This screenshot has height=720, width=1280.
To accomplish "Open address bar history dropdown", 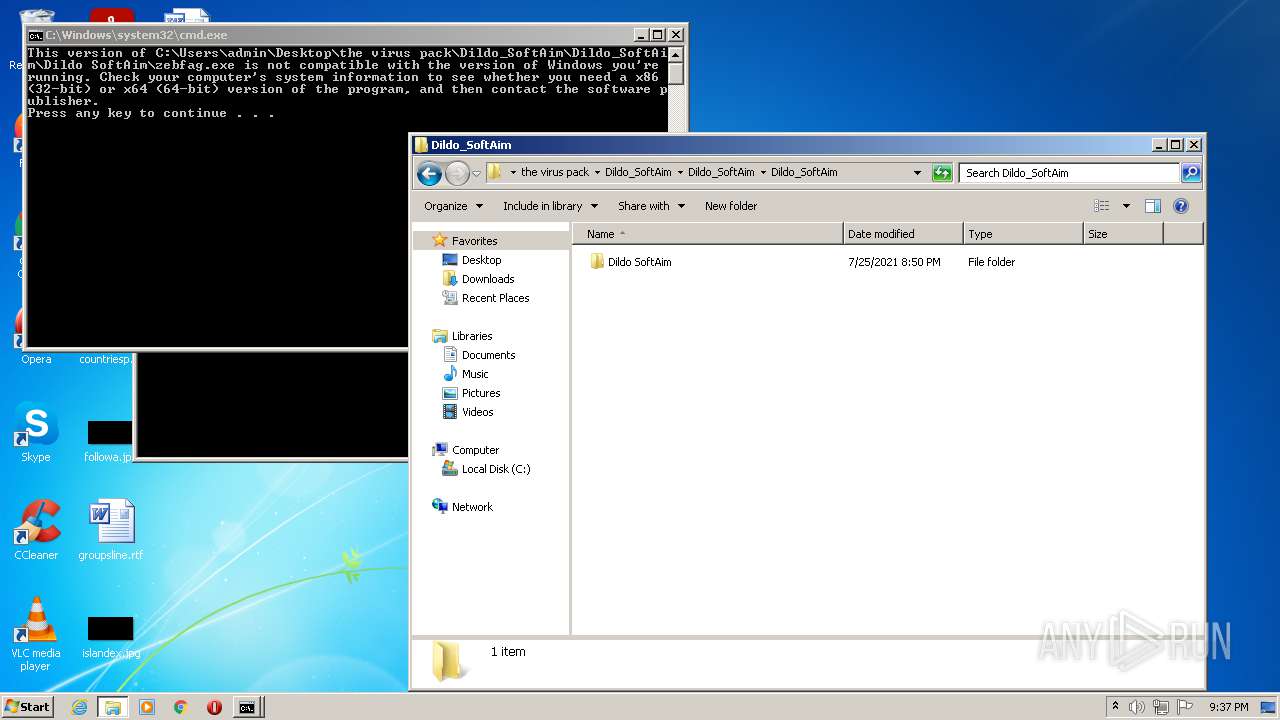I will tap(917, 173).
